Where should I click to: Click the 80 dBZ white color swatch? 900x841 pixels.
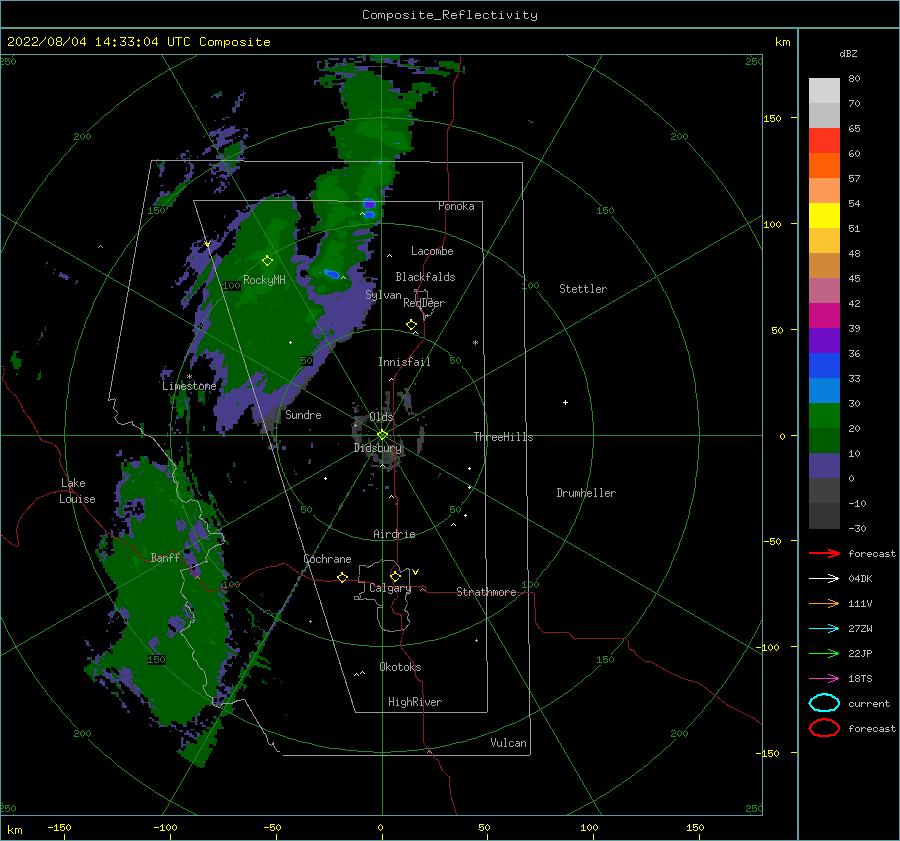pyautogui.click(x=824, y=90)
